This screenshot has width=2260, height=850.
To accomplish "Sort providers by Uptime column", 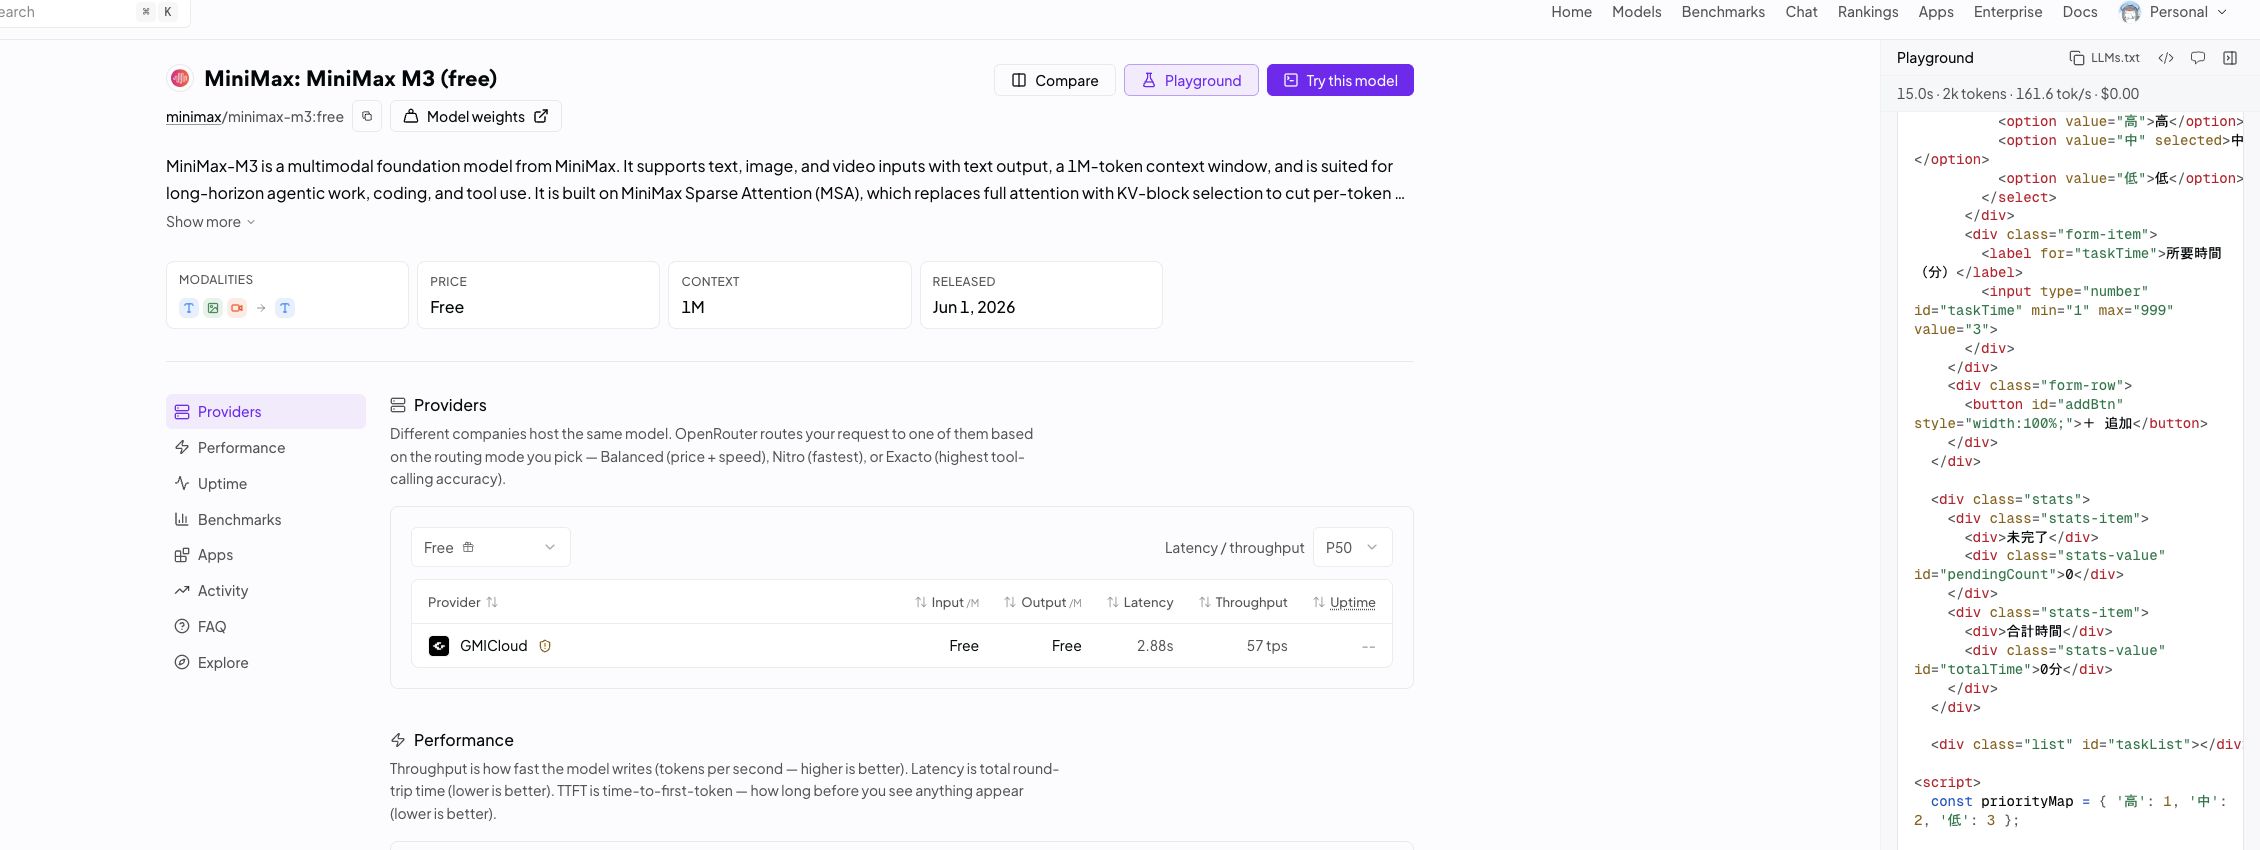I will pyautogui.click(x=1344, y=602).
